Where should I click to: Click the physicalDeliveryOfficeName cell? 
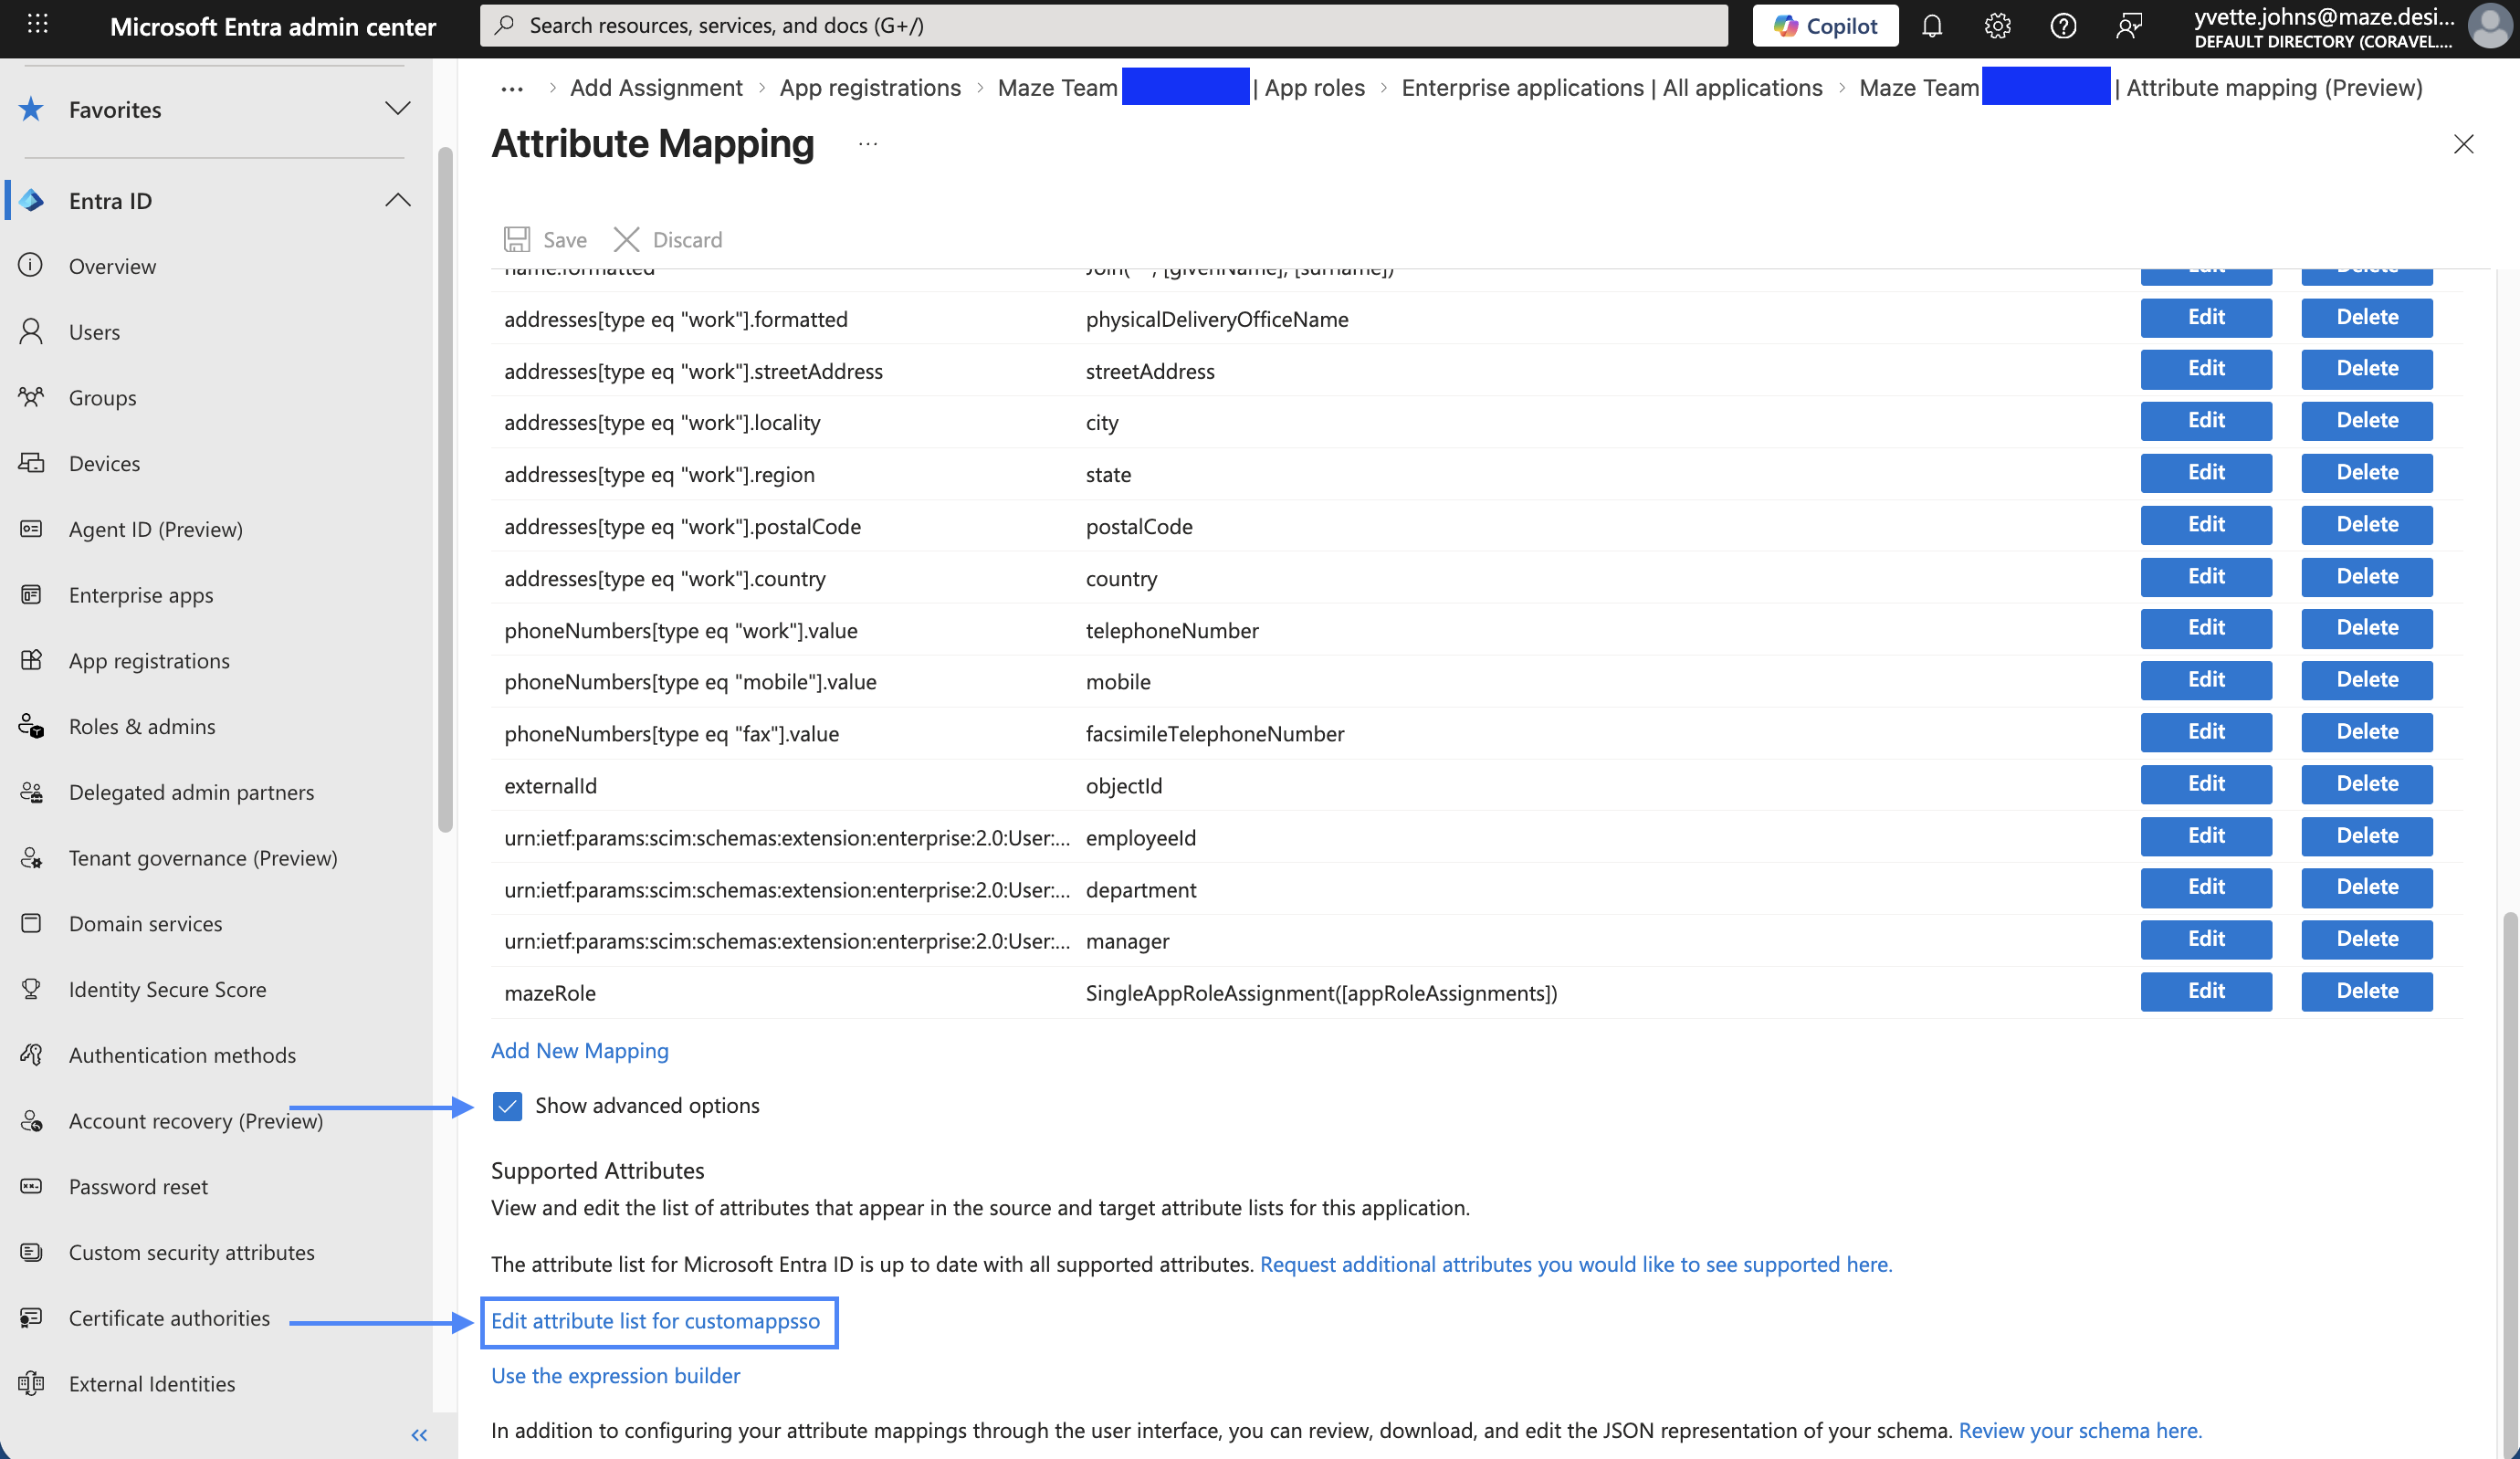click(x=1217, y=319)
